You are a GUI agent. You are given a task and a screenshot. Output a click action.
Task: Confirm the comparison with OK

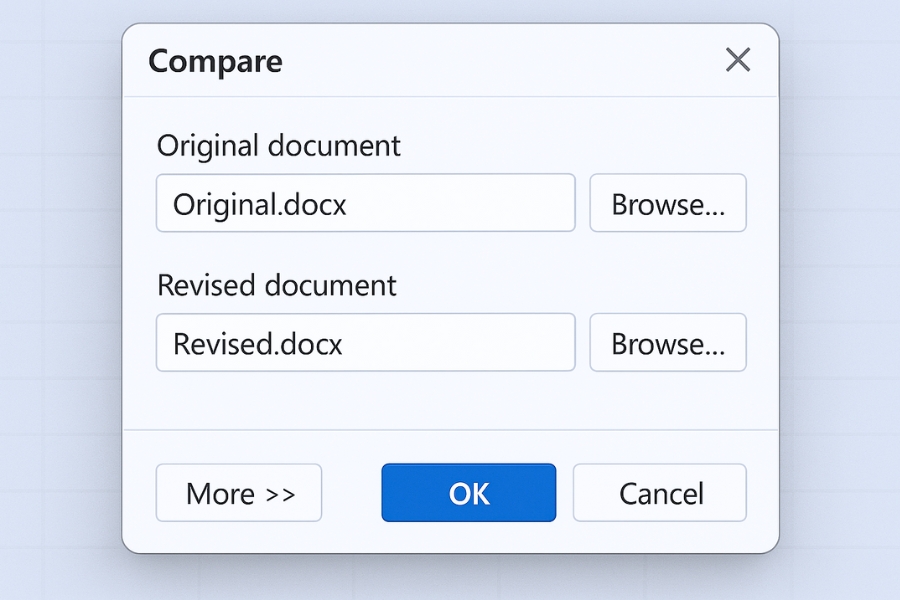coord(468,493)
